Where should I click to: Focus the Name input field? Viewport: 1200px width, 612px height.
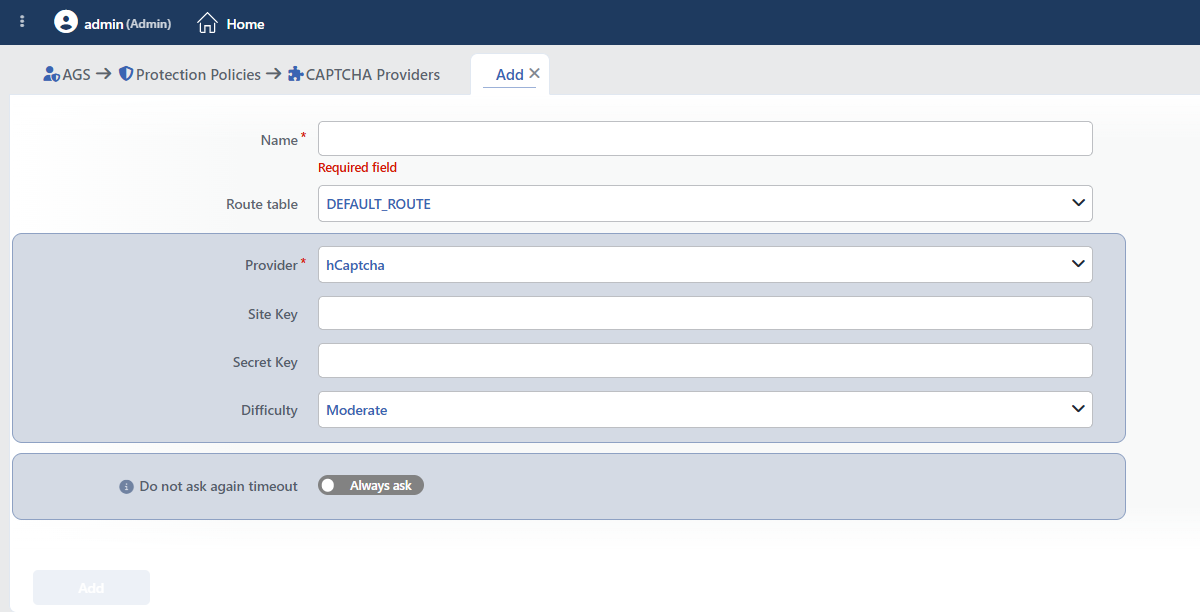click(x=705, y=138)
